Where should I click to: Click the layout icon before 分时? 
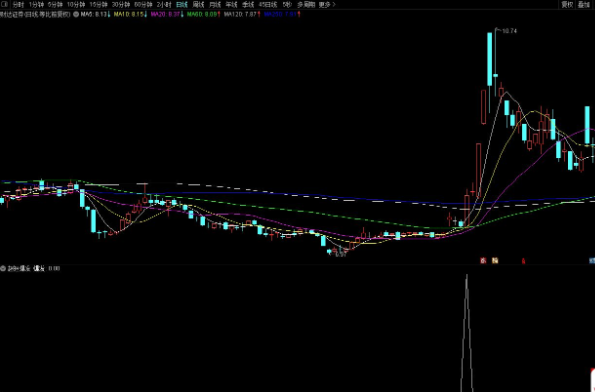tap(4, 5)
